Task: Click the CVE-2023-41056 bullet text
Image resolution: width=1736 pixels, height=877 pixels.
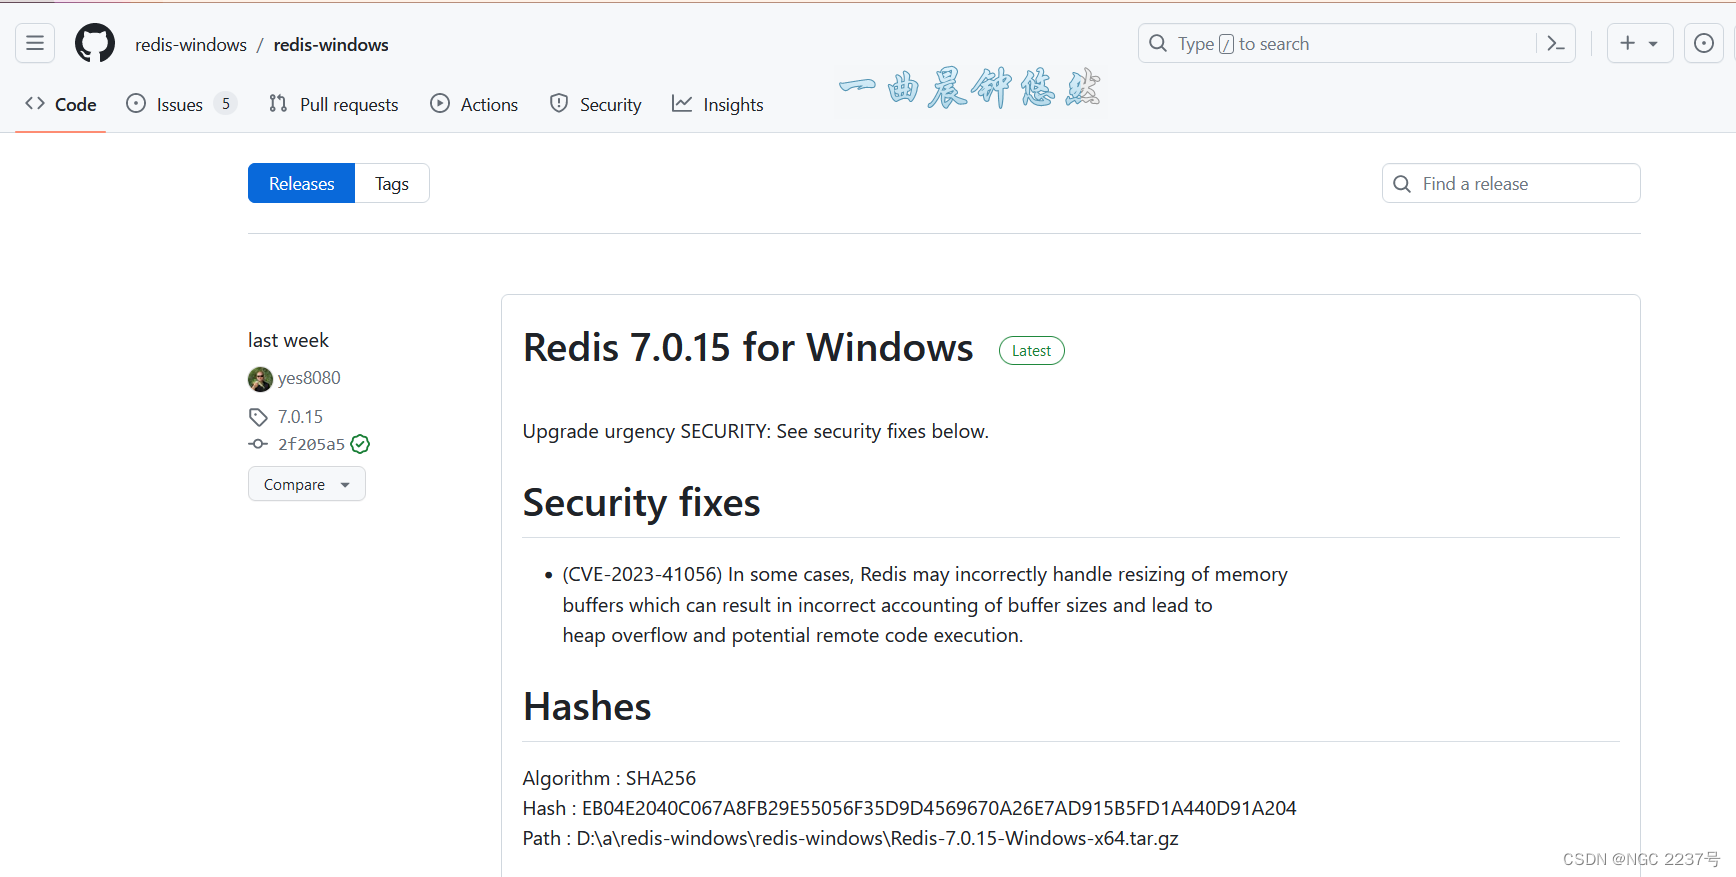Action: [925, 605]
